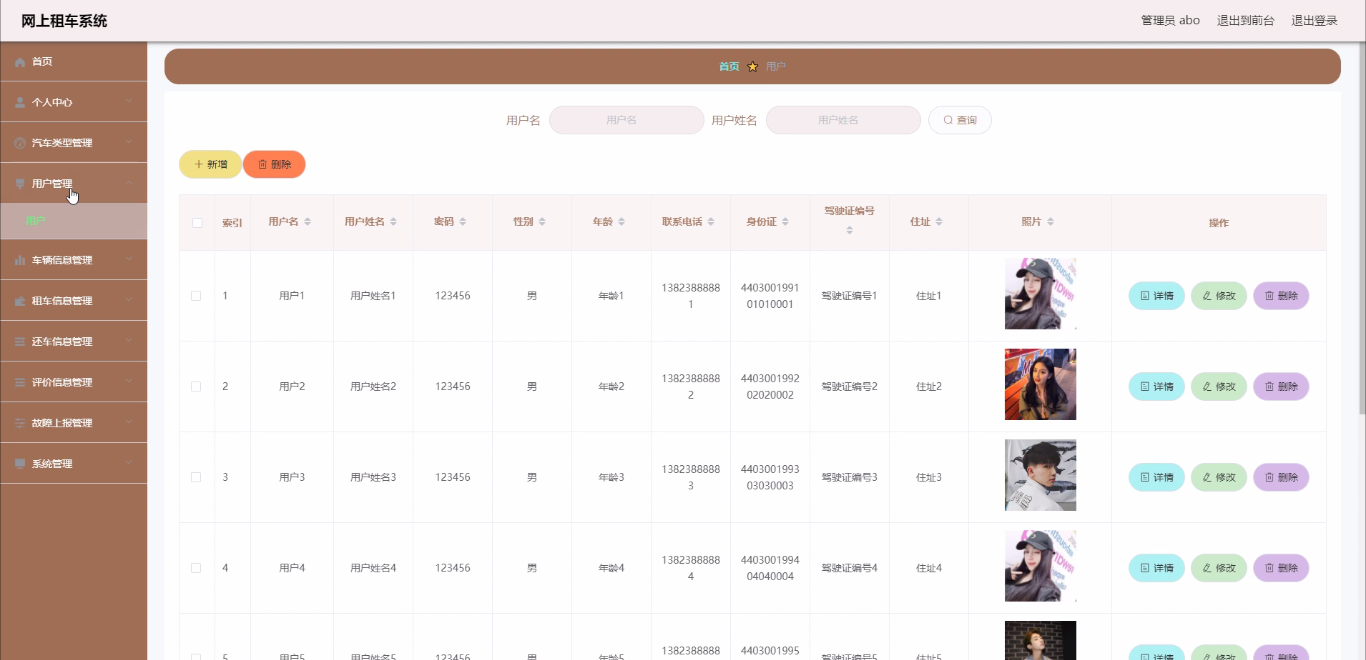Expand the 个人中心 menu chevron
Screen dimensions: 1366x660
(129, 102)
